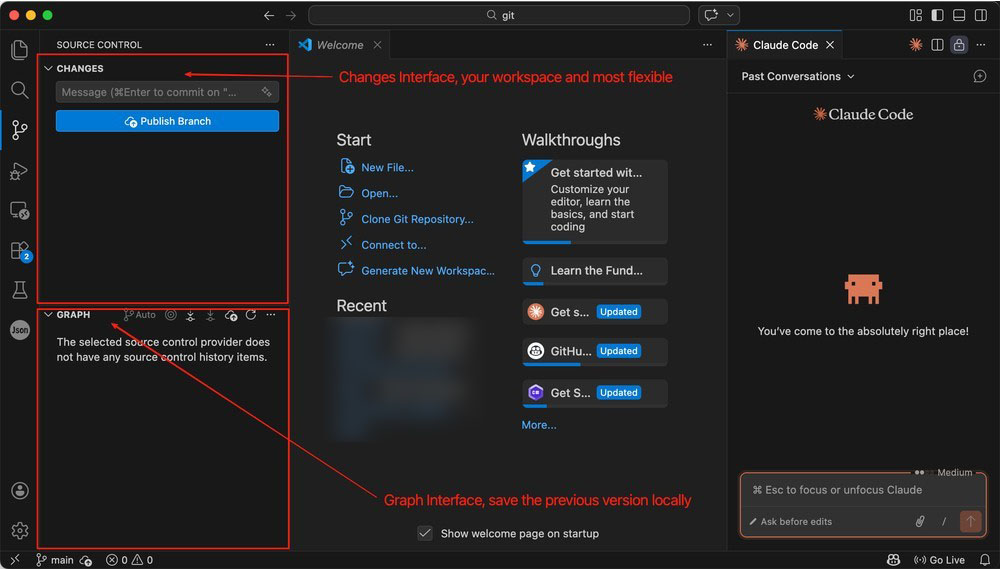The height and width of the screenshot is (569, 1000).
Task: Open the Testing flask view
Action: [19, 290]
